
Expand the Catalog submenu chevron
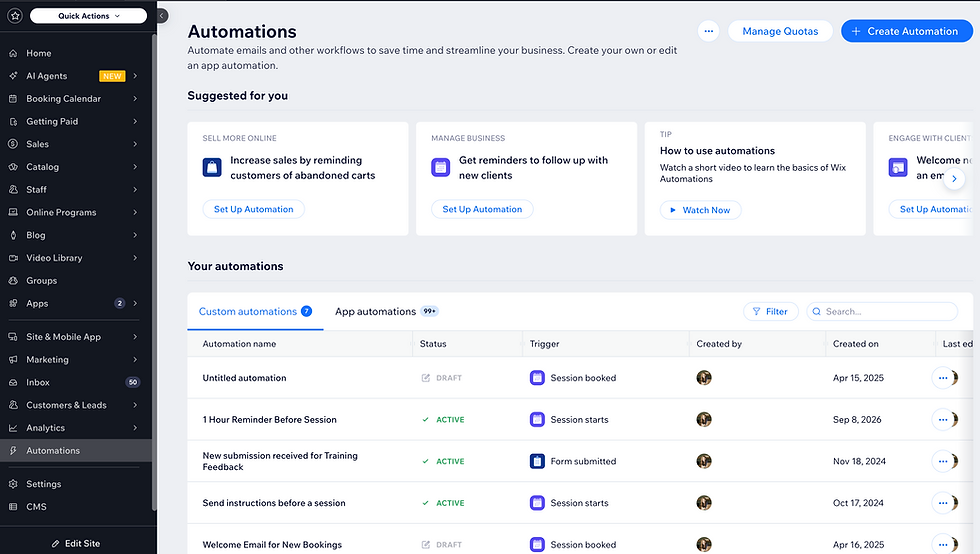(135, 167)
